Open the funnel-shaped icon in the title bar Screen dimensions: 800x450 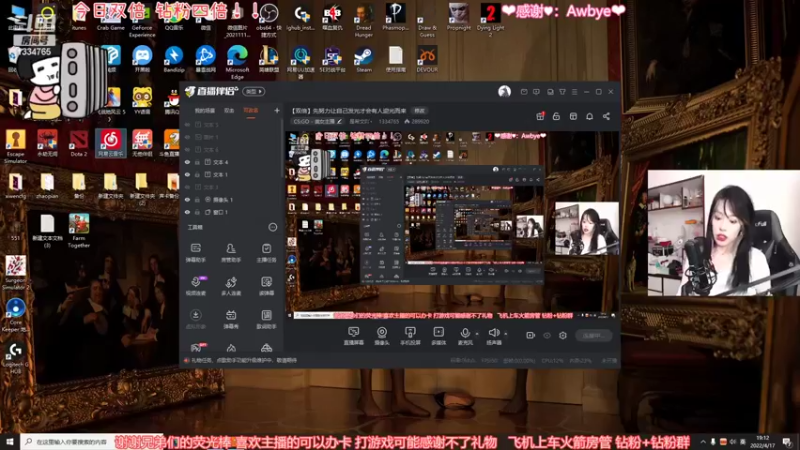click(562, 92)
